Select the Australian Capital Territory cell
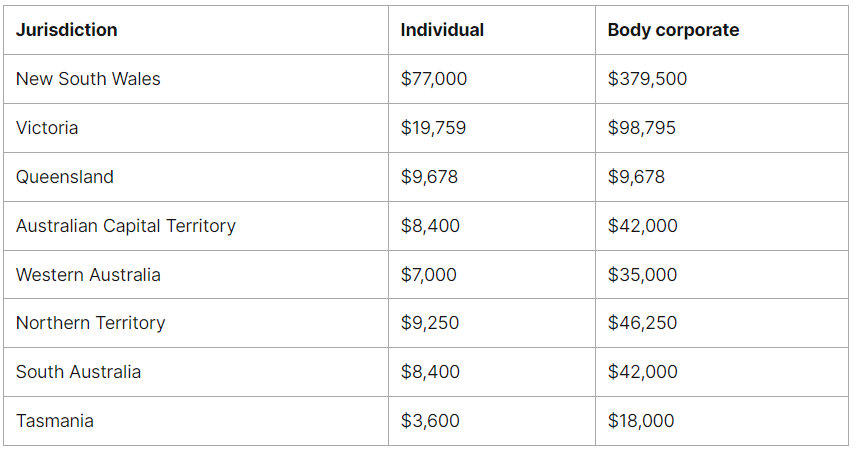Viewport: 856px width, 451px height. (126, 226)
